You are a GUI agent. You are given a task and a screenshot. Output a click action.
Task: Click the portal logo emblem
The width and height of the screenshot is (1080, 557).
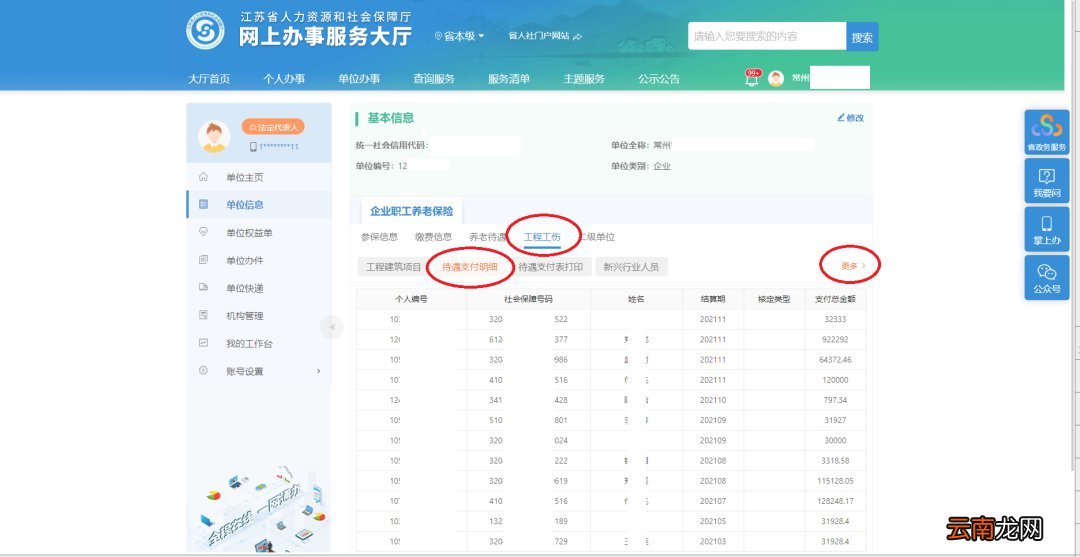(205, 30)
